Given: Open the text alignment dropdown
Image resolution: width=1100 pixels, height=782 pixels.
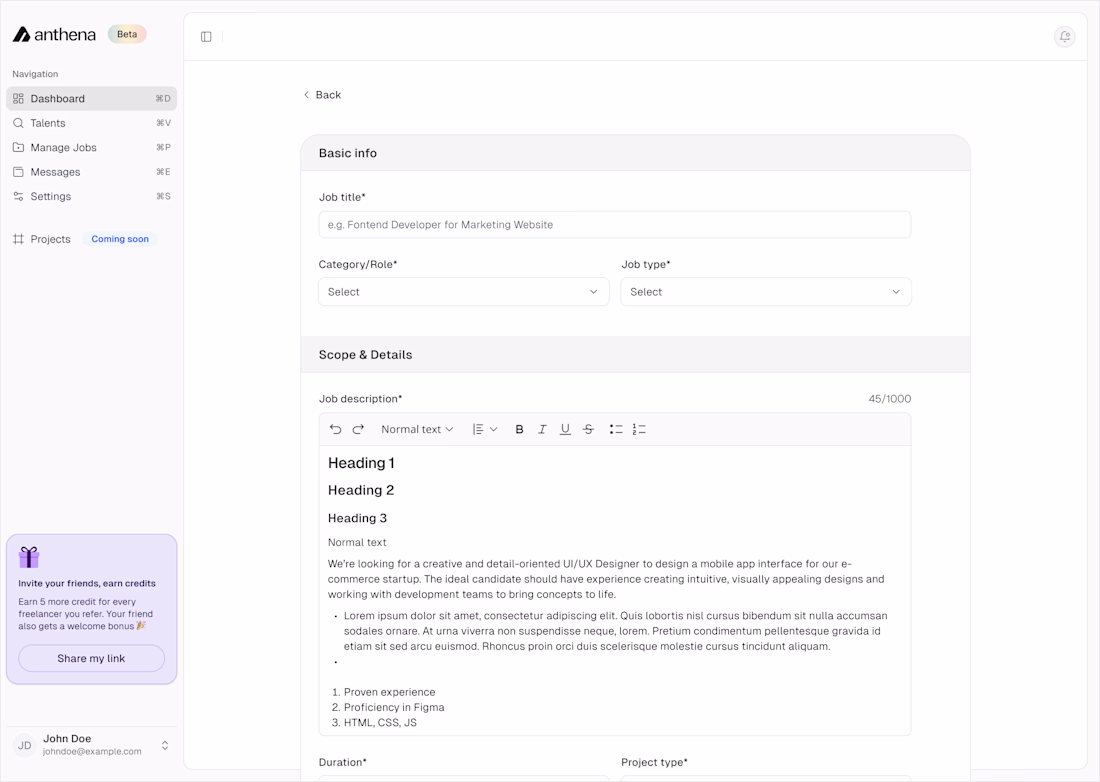Looking at the screenshot, I should coord(485,429).
